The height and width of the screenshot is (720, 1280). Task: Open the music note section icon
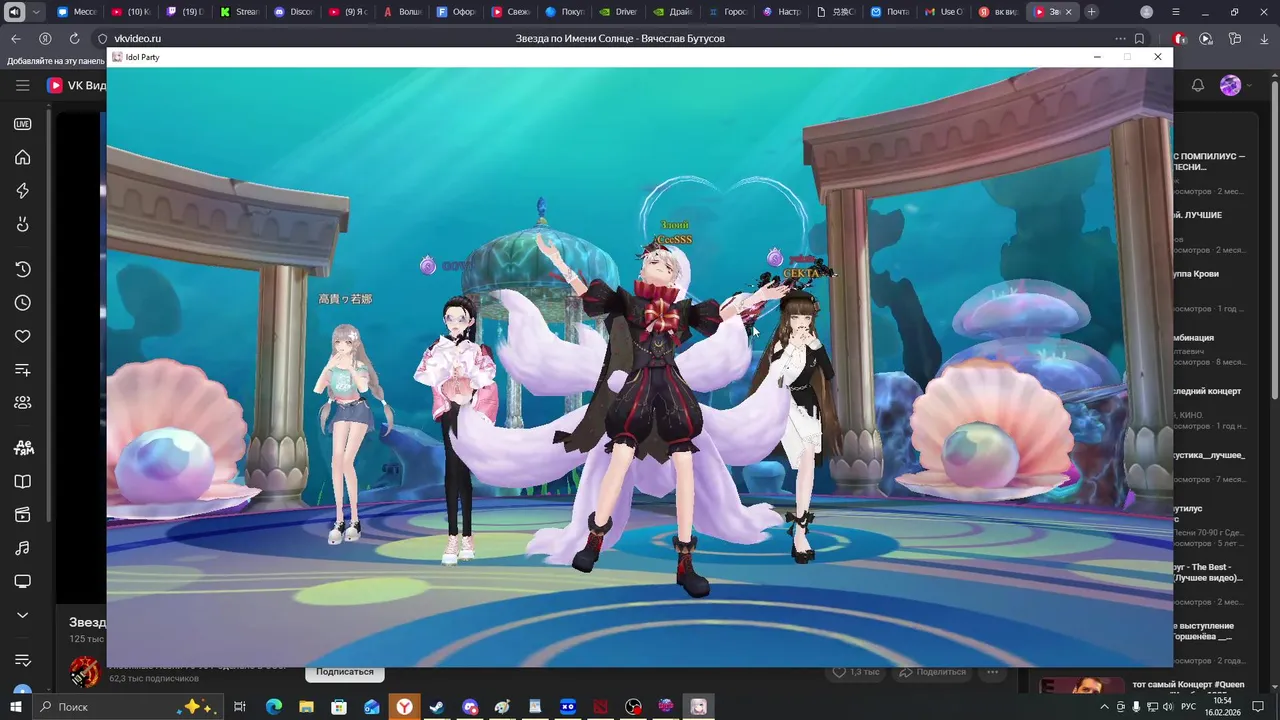click(x=22, y=548)
